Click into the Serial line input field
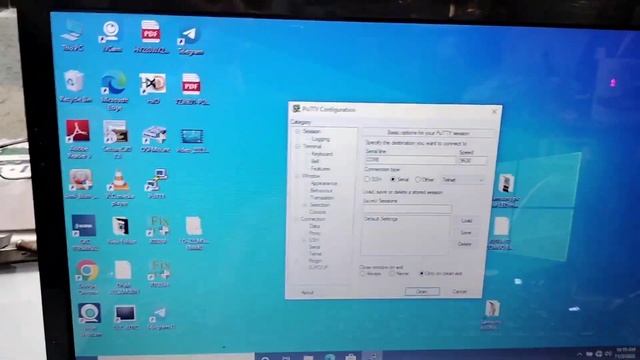Image resolution: width=640 pixels, height=360 pixels. 410,160
